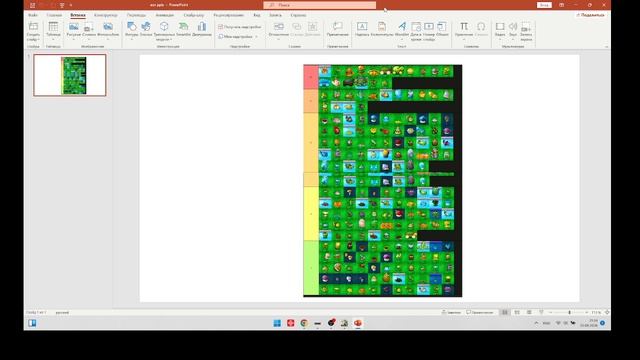Click the language indicator 'русский' in status bar
Screen dimensions: 640x360
point(62,313)
